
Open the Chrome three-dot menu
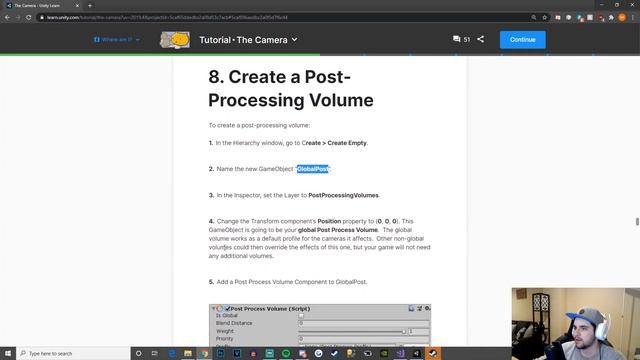[x=633, y=18]
